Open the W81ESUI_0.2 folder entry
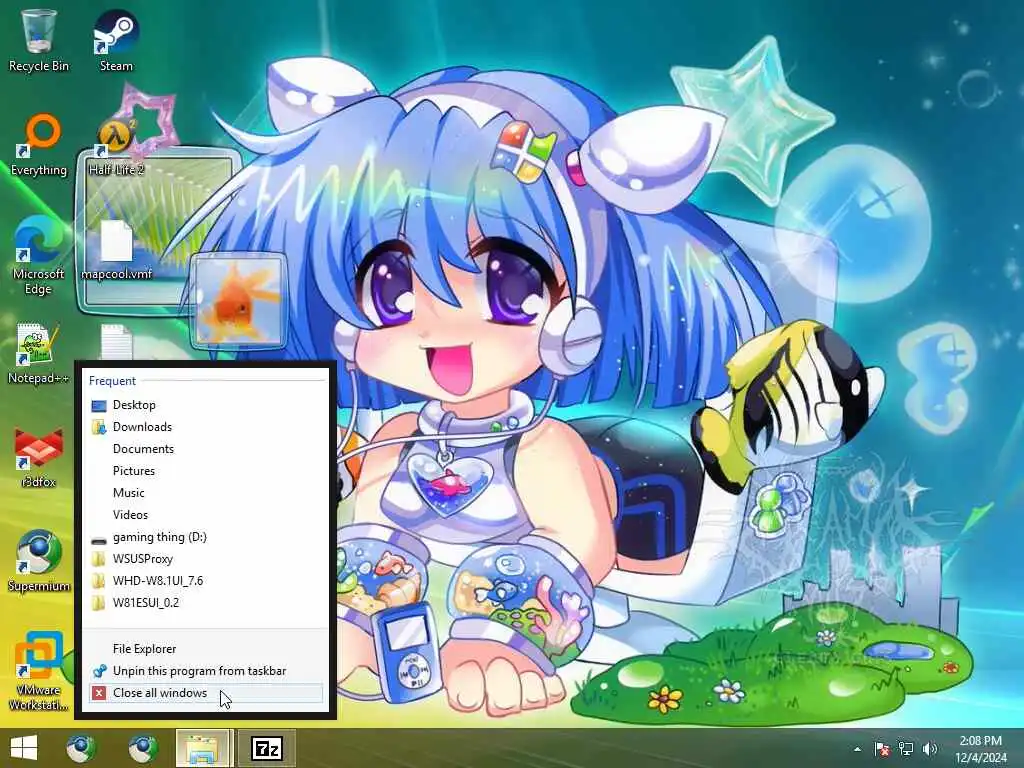 pyautogui.click(x=206, y=603)
